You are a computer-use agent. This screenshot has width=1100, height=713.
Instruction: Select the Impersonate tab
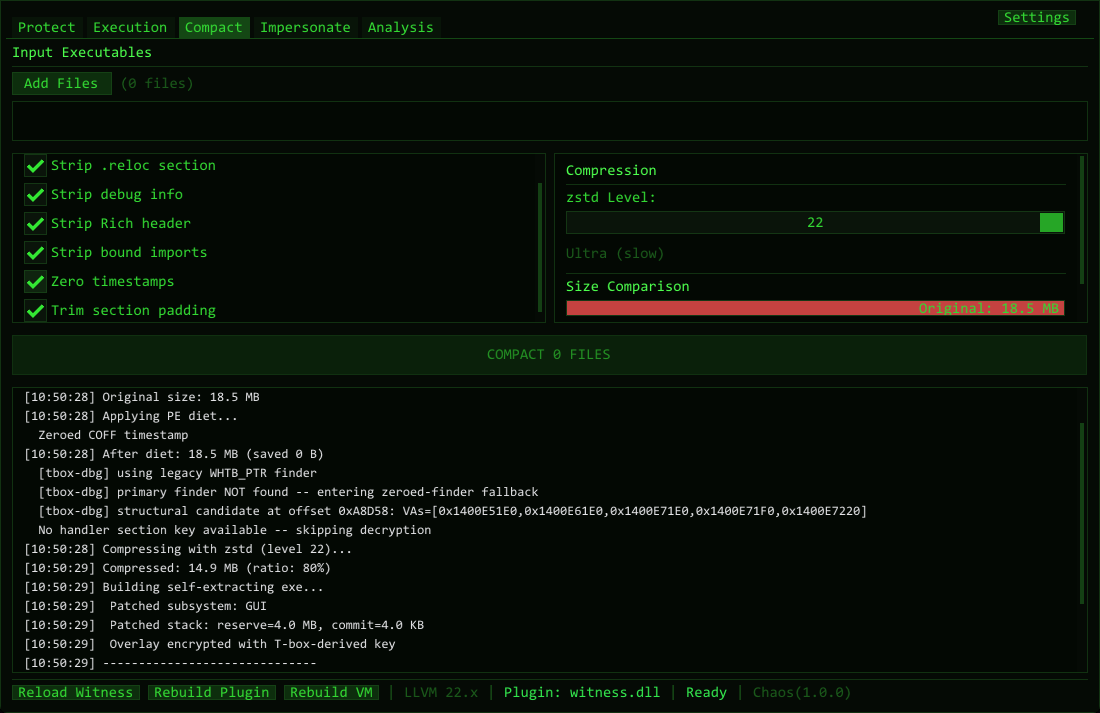pyautogui.click(x=305, y=27)
